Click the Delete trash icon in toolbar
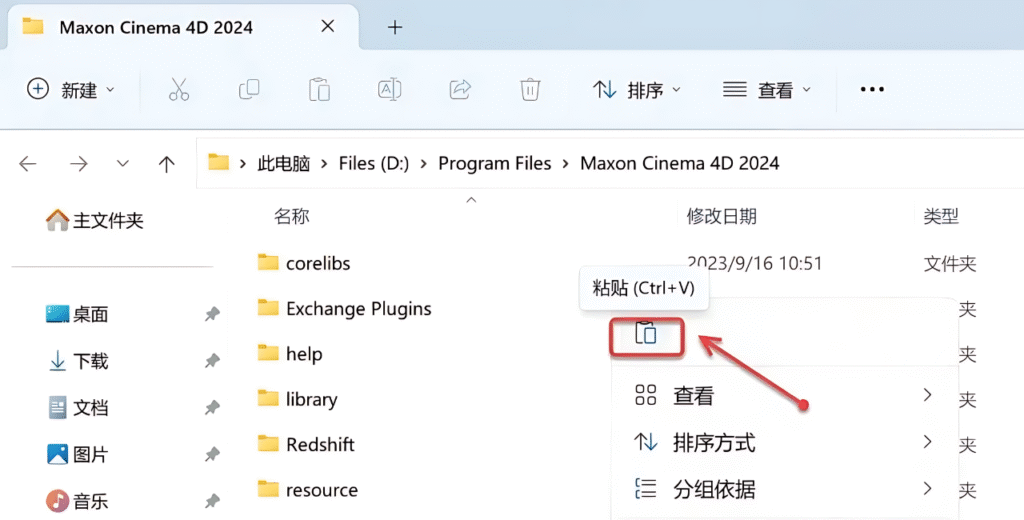 (530, 89)
